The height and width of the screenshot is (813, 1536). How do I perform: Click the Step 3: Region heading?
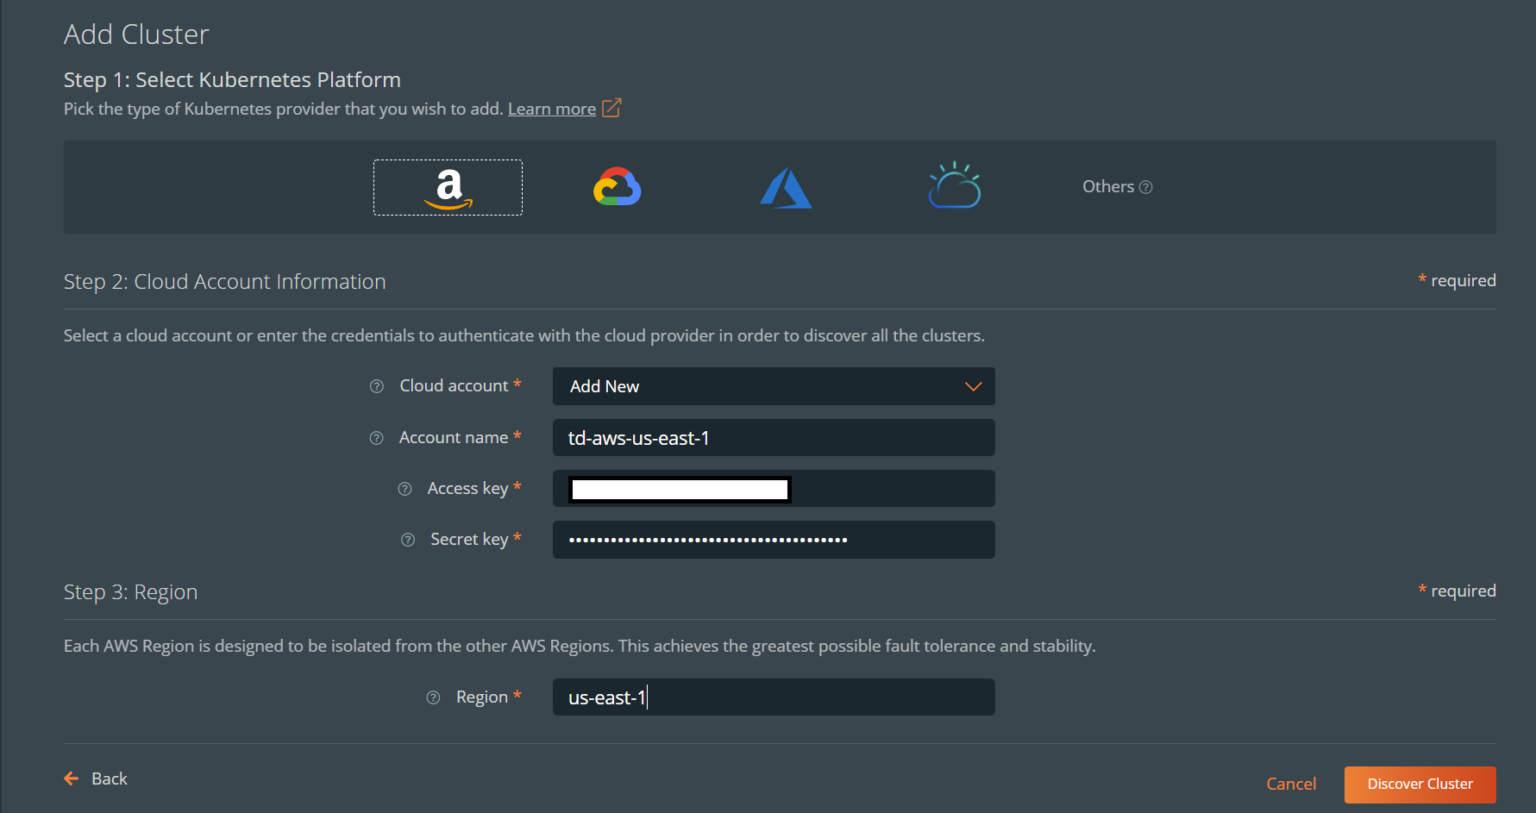(x=131, y=592)
